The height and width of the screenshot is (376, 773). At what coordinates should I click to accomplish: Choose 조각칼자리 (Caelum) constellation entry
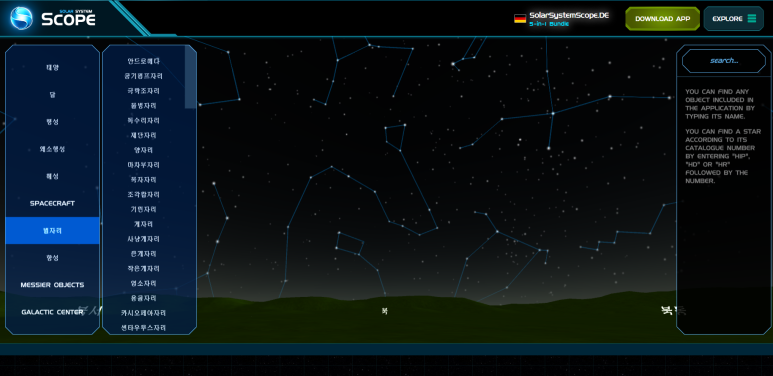(x=143, y=194)
